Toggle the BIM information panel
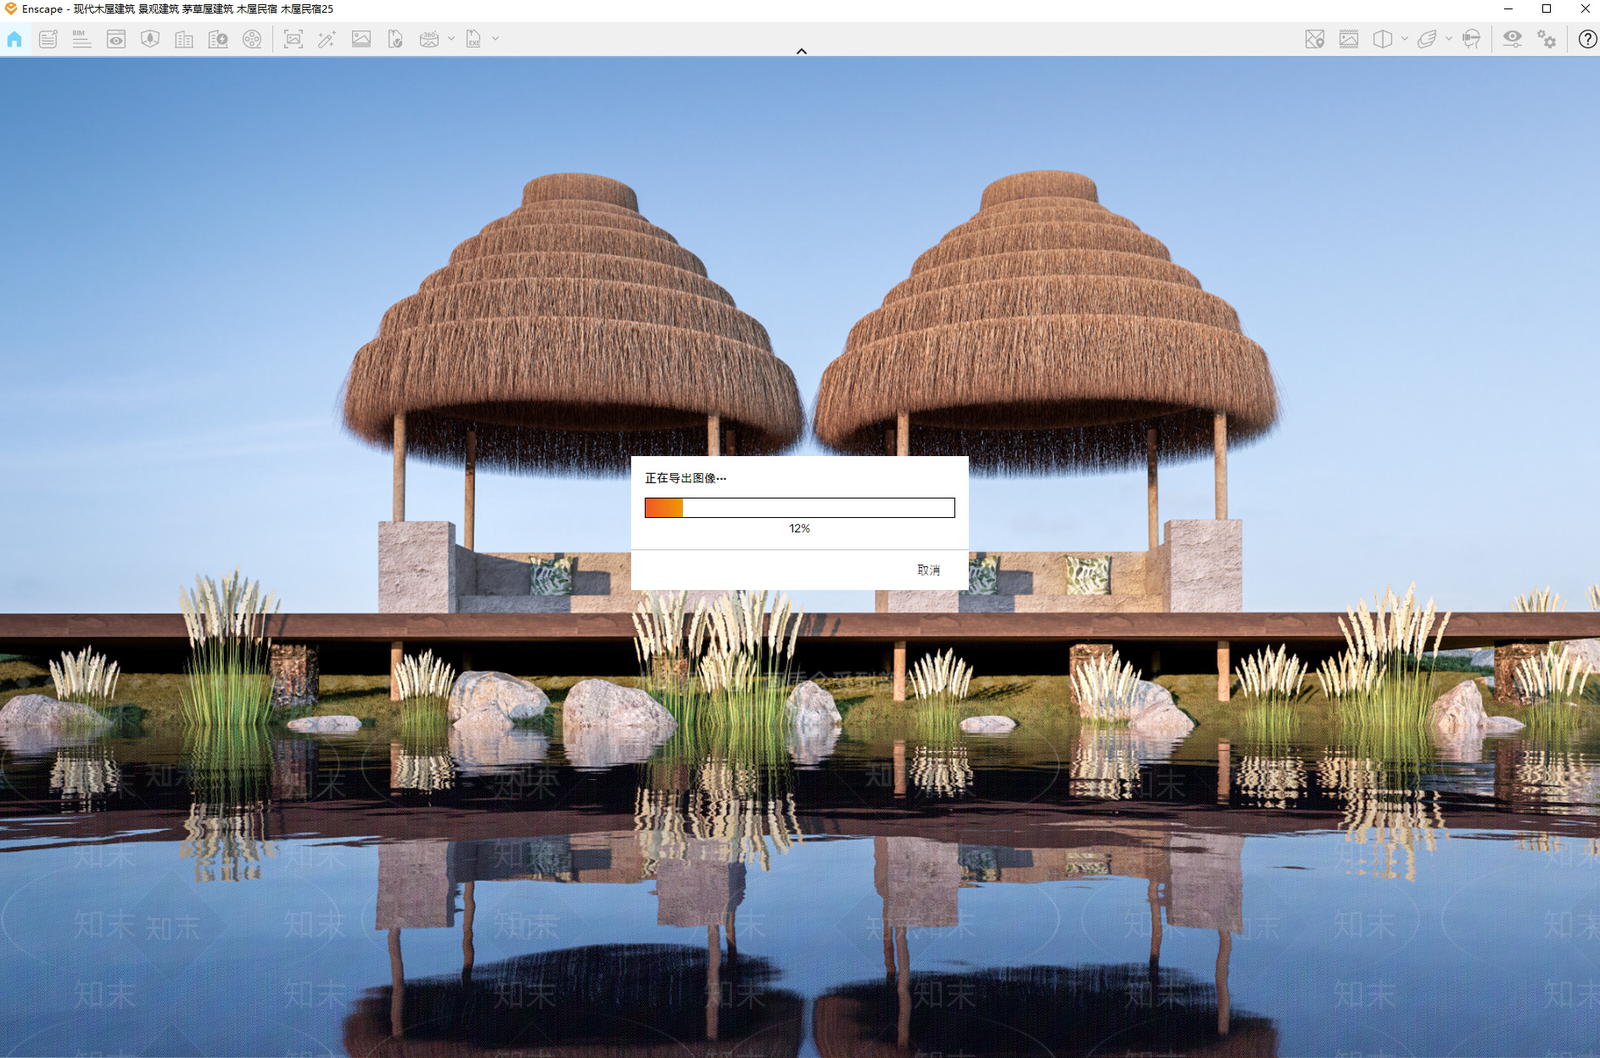 (x=82, y=39)
